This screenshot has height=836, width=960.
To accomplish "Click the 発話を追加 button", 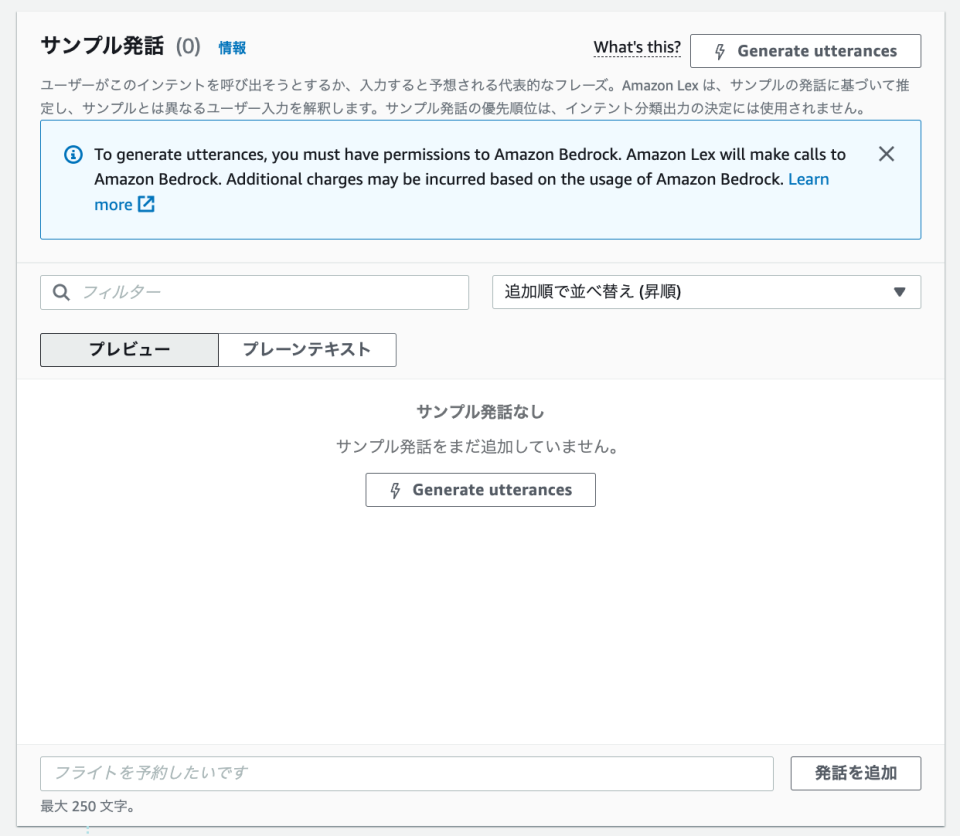I will 856,773.
